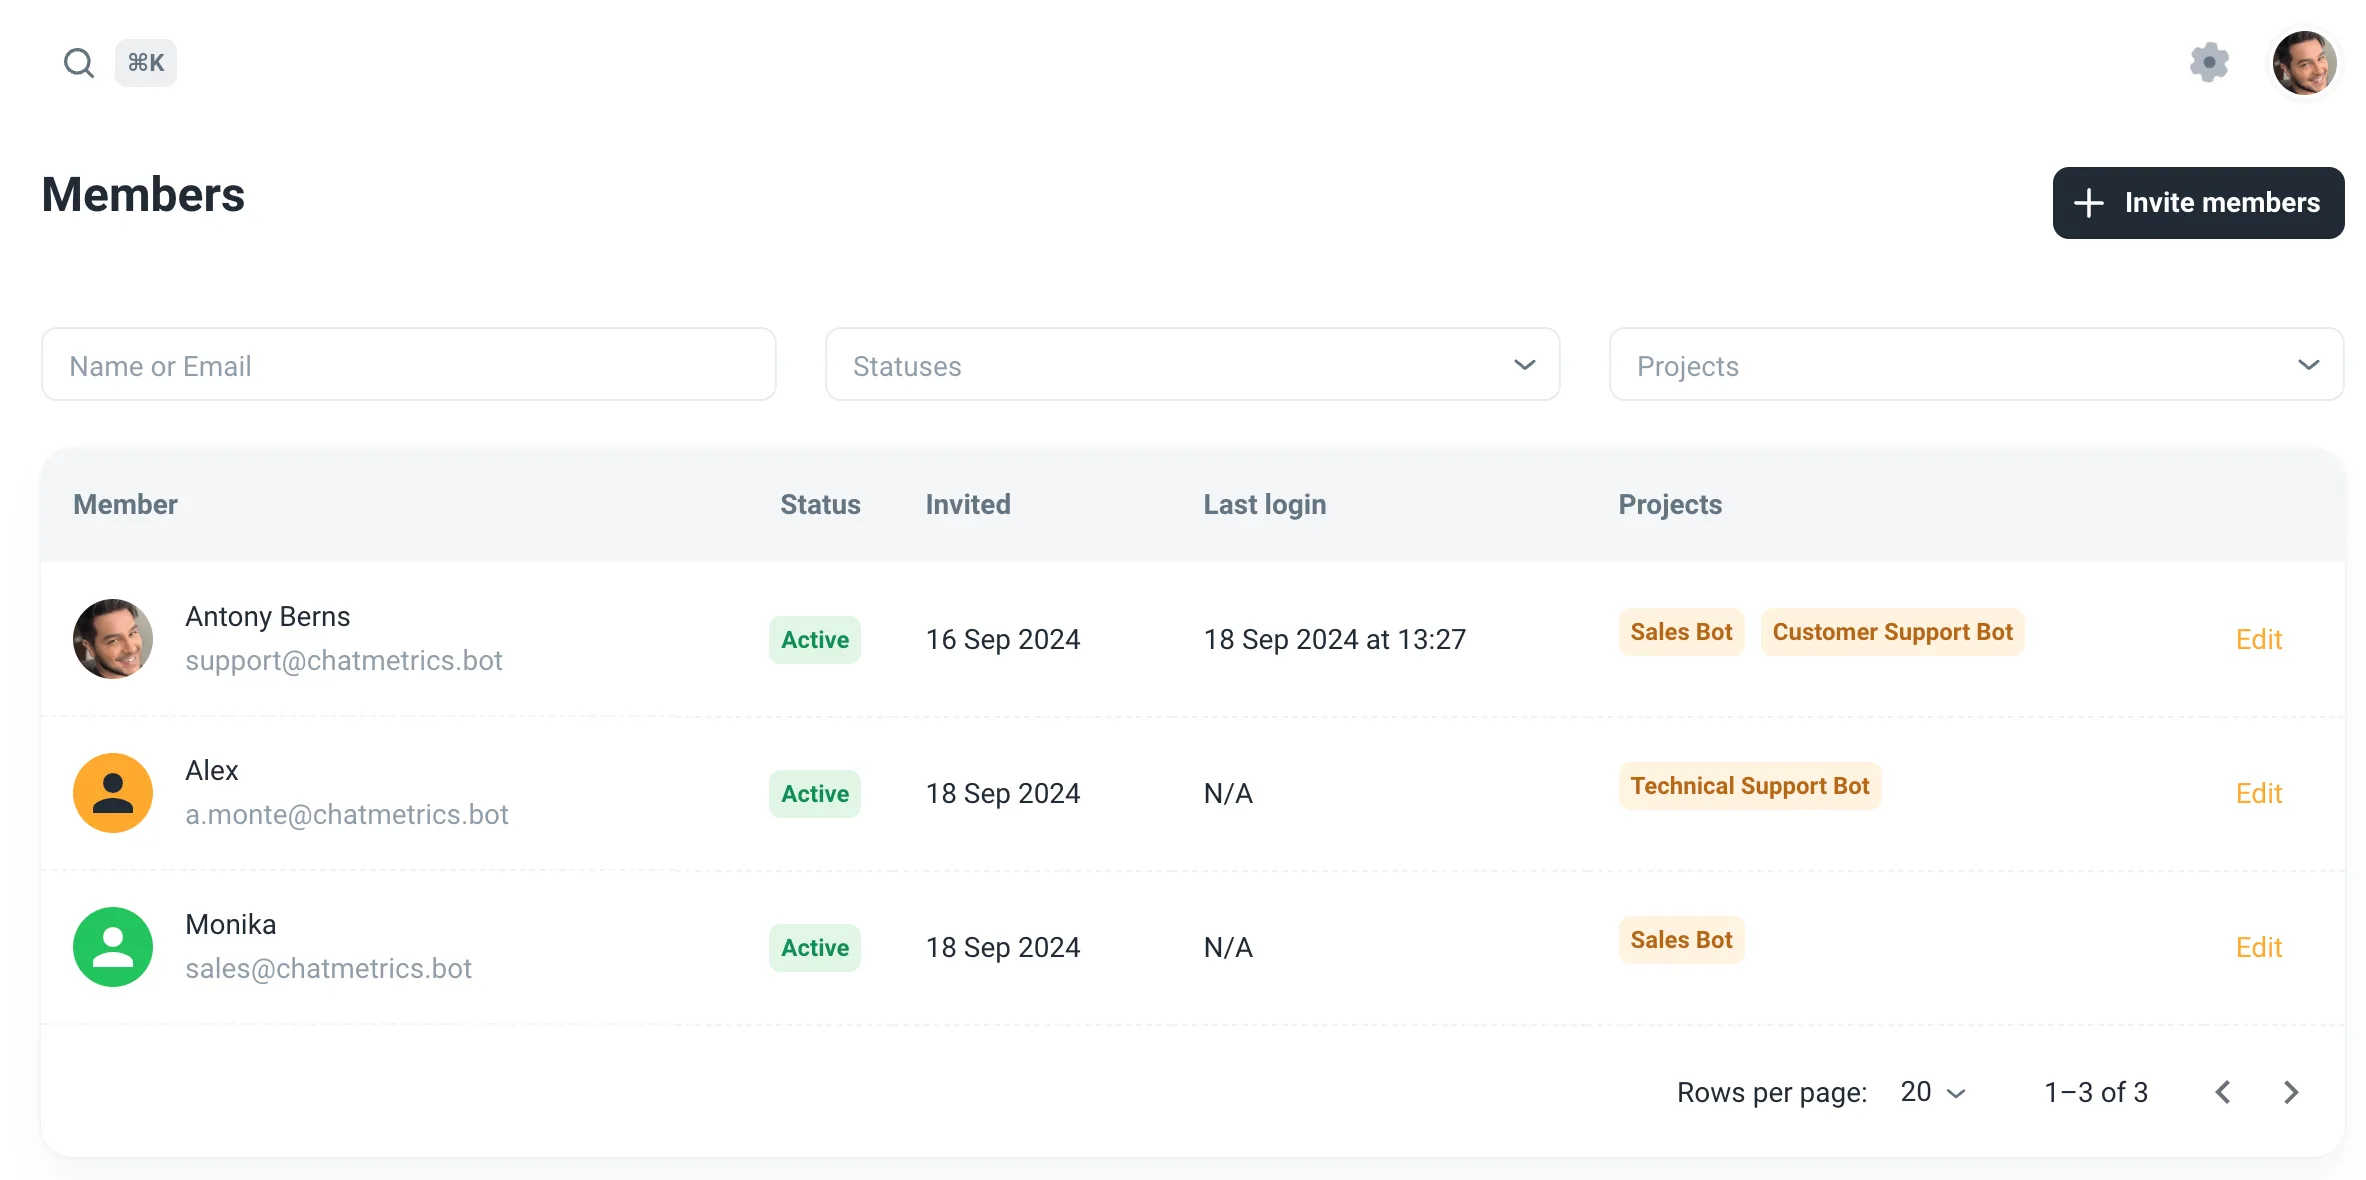Screen dimensions: 2366x1180
Task: Click email sales@chatmetrics.bot
Action: point(328,968)
